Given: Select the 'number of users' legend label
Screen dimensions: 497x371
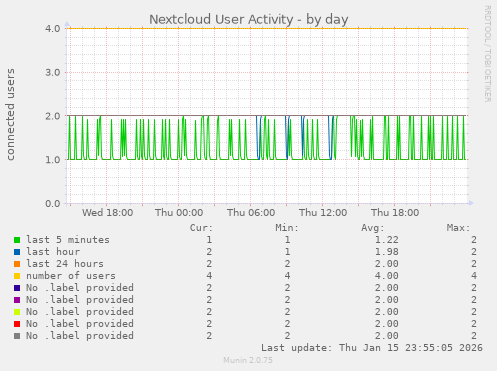Looking at the screenshot, I should [71, 276].
